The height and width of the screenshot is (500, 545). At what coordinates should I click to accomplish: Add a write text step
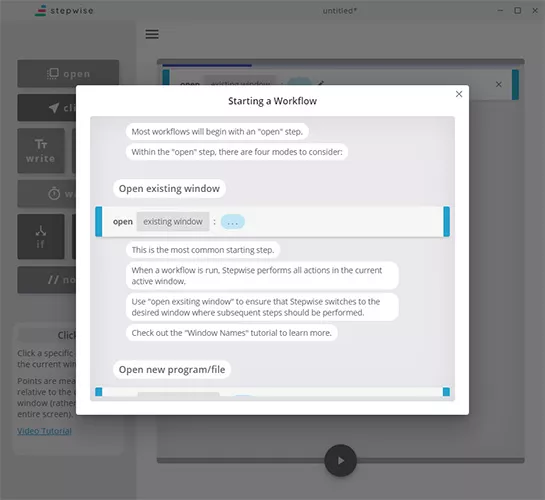(x=41, y=151)
